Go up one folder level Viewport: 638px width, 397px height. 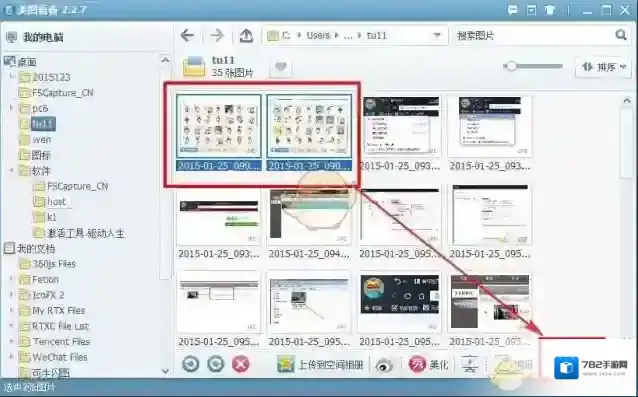coord(246,35)
